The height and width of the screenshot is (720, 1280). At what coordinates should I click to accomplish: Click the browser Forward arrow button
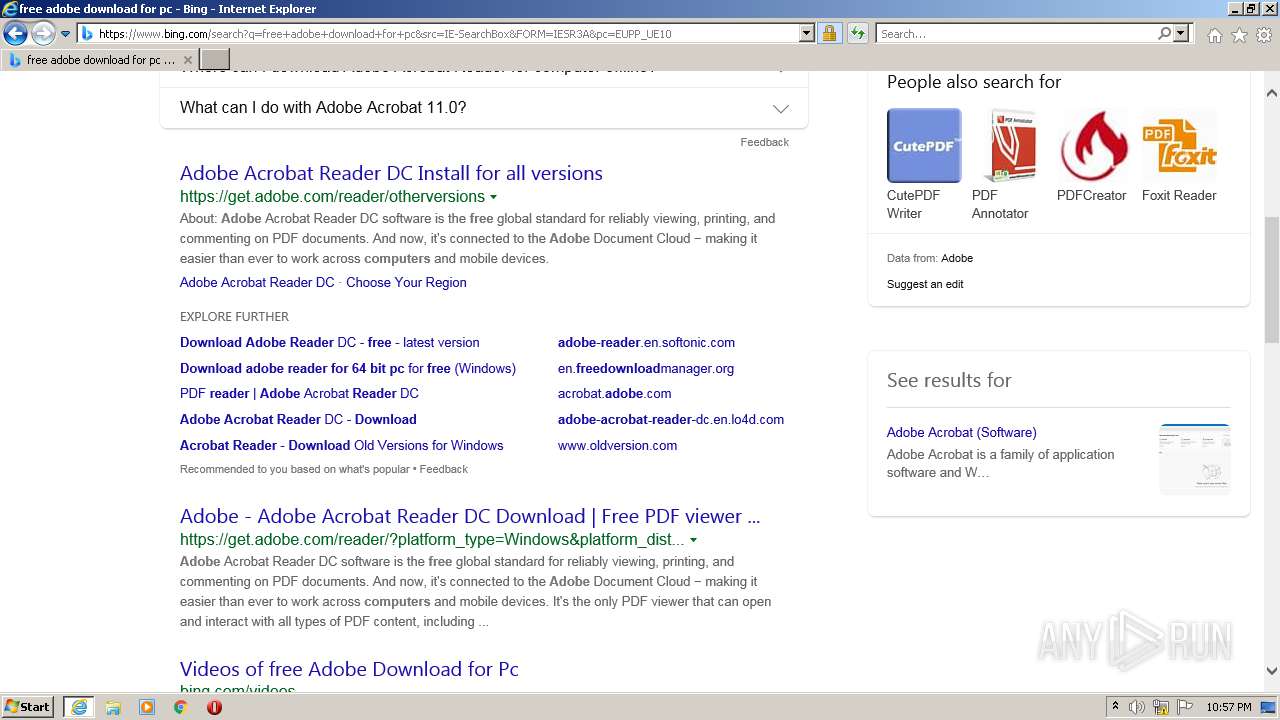(43, 34)
